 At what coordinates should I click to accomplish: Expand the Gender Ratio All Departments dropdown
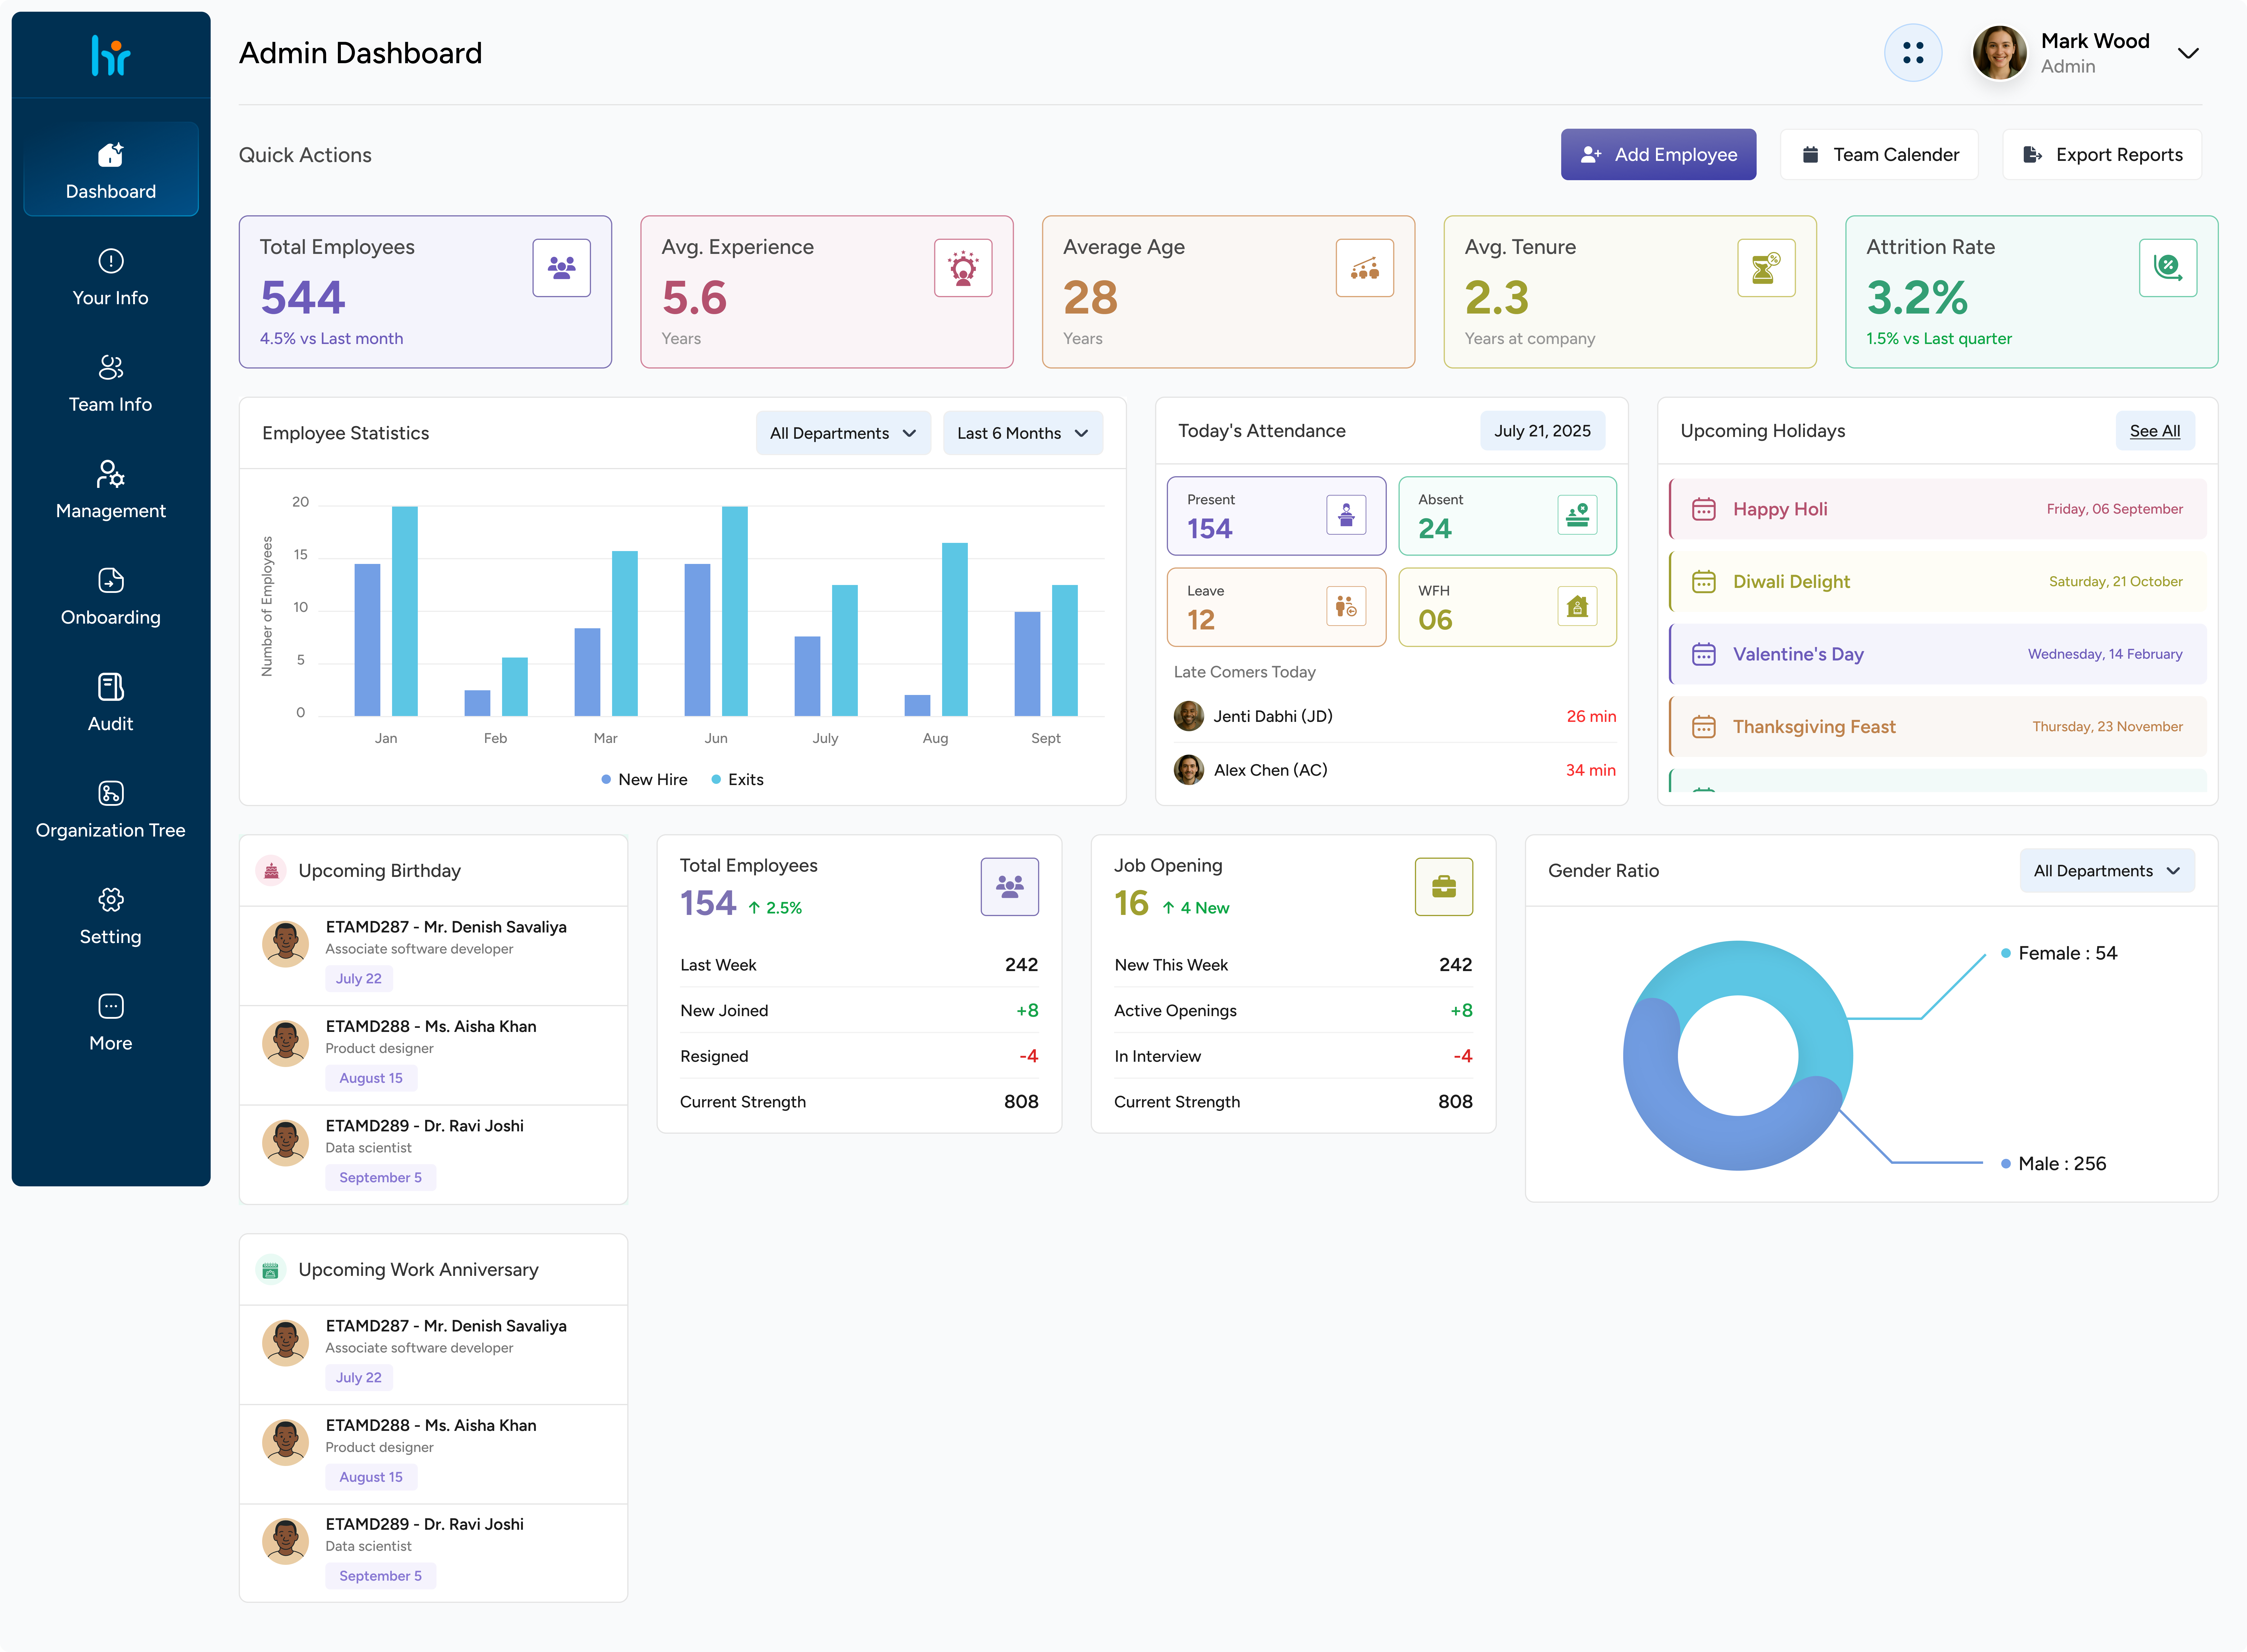coord(2106,871)
